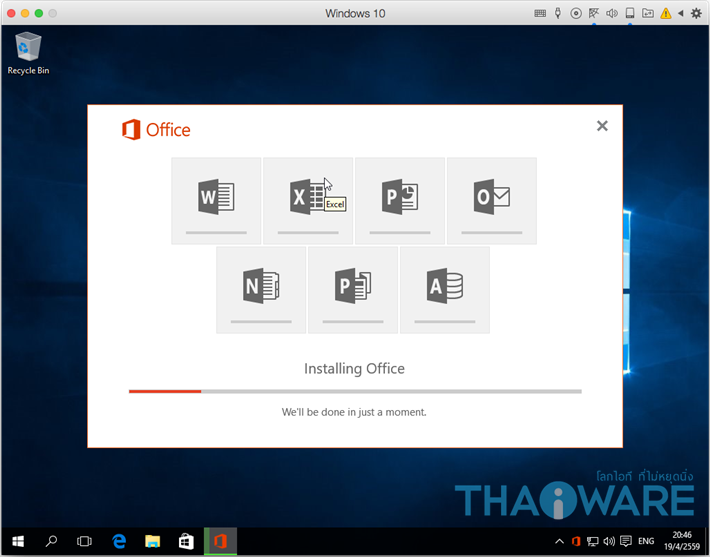Open the Recycle Bin desktop icon

click(x=28, y=53)
